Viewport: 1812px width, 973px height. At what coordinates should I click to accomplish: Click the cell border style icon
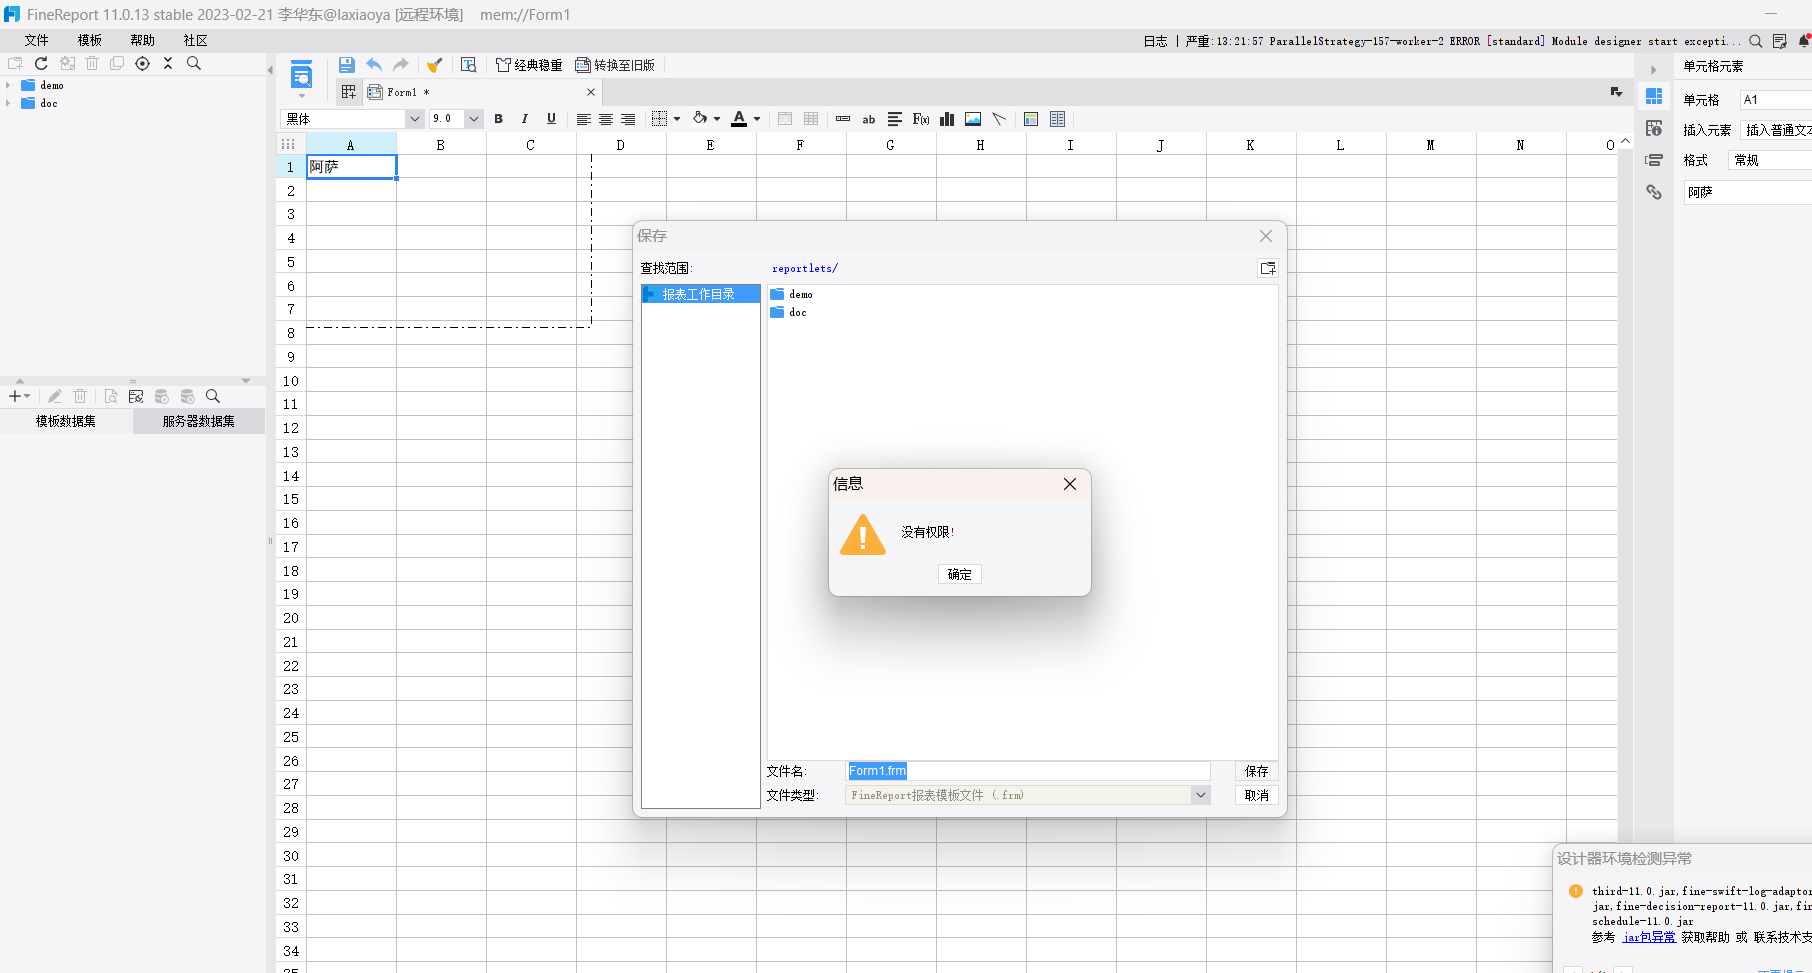[x=659, y=119]
